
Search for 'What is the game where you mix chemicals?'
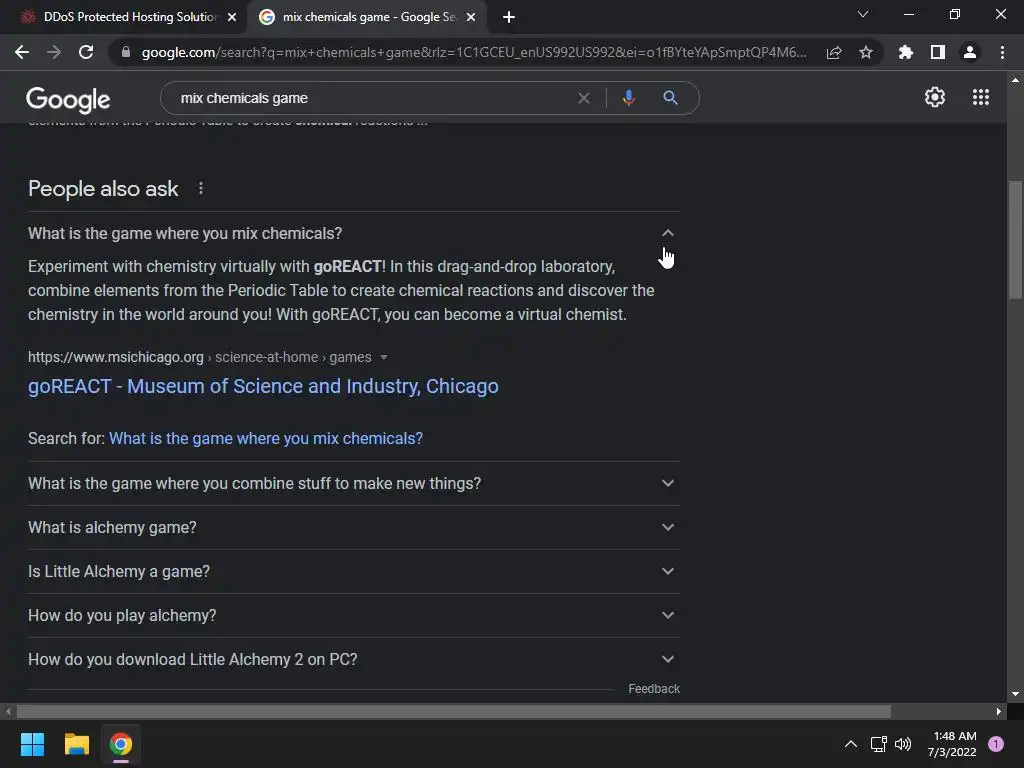[266, 438]
